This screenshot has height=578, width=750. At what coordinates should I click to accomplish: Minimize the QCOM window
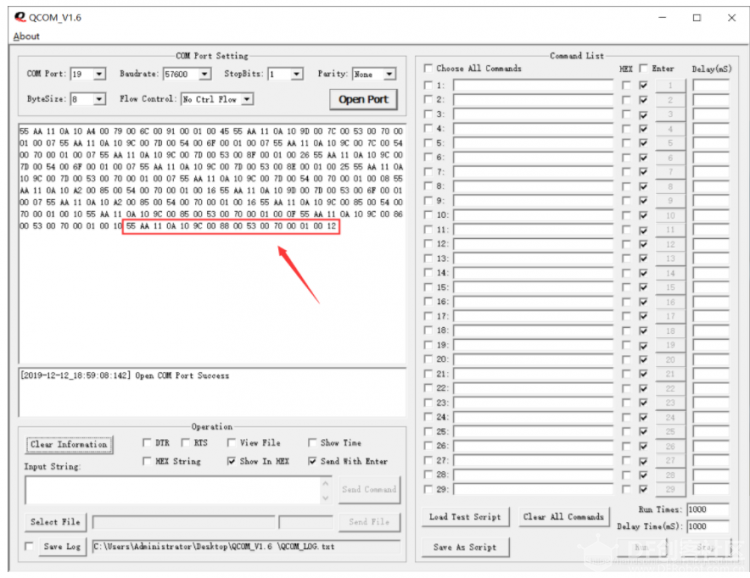coord(662,18)
